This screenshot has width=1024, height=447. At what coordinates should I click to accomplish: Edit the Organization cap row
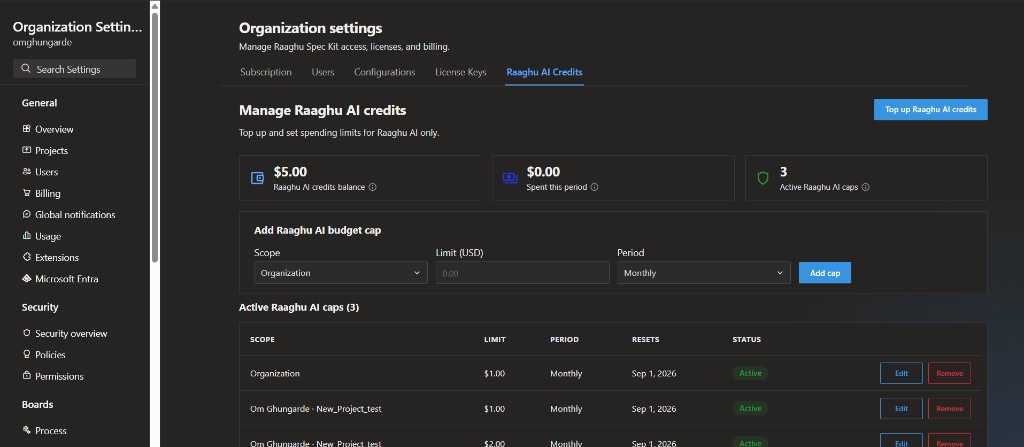[x=901, y=373]
